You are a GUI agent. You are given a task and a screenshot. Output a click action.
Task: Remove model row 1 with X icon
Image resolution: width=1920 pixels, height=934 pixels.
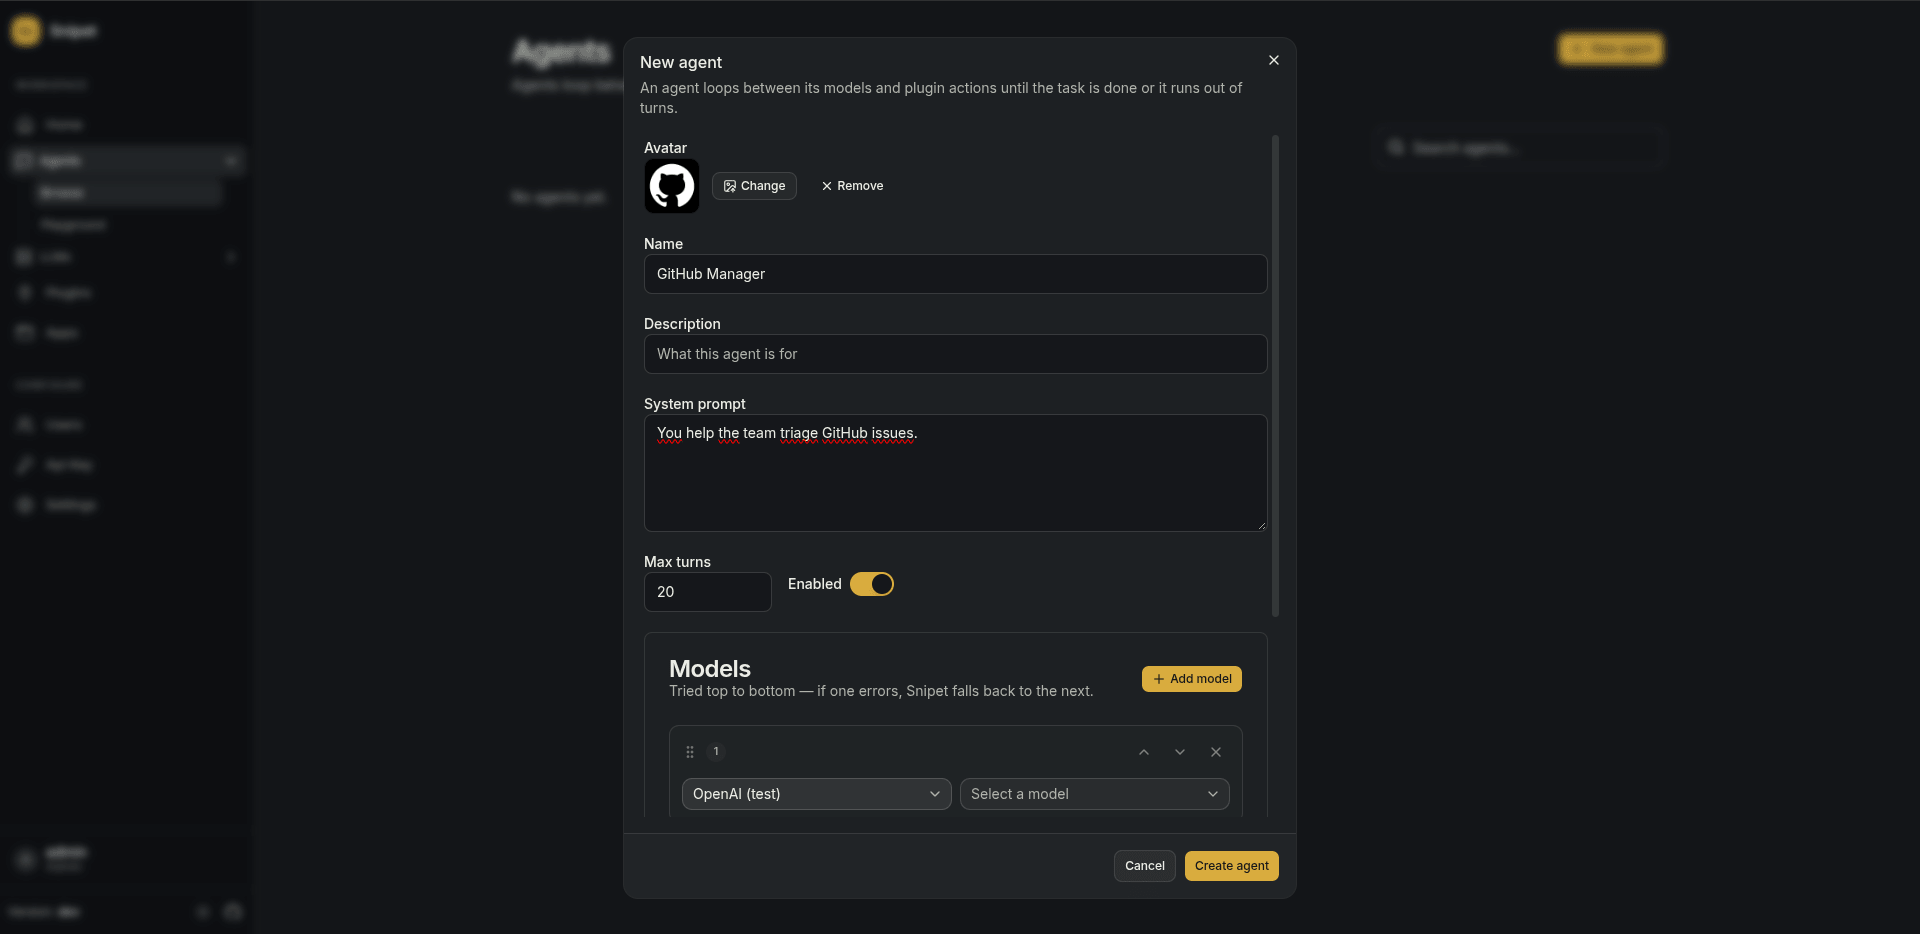[1216, 752]
